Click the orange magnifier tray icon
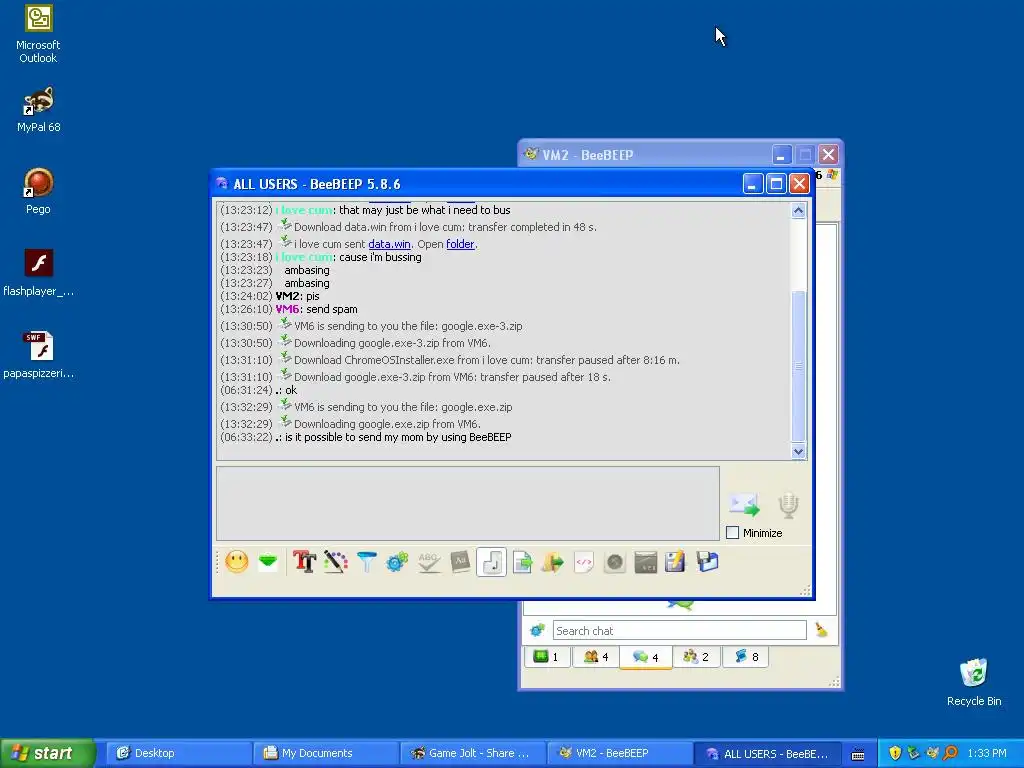This screenshot has width=1024, height=768. 950,754
